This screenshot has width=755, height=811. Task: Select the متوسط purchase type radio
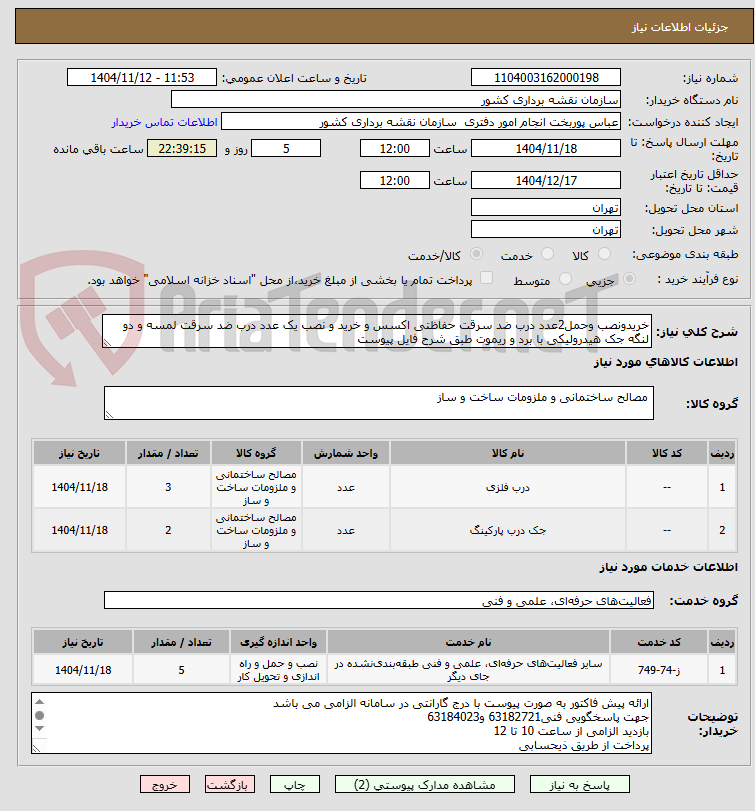click(x=565, y=279)
